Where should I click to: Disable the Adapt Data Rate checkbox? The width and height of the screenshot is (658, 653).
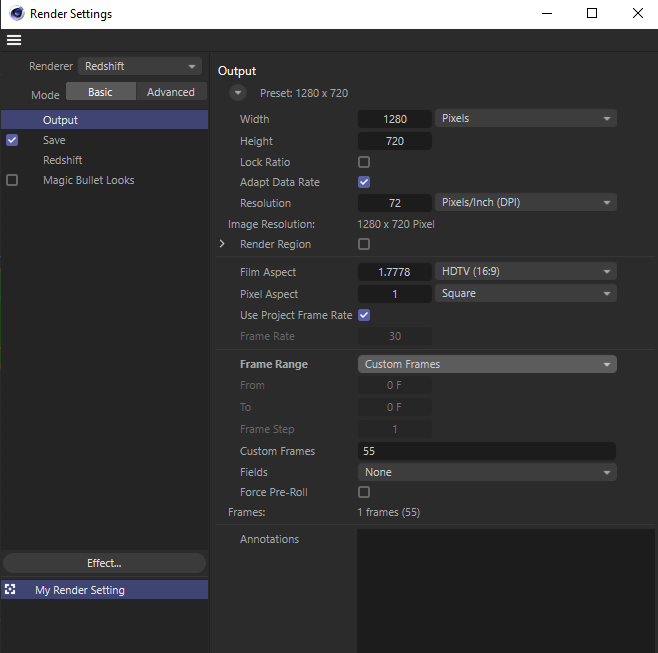(364, 182)
